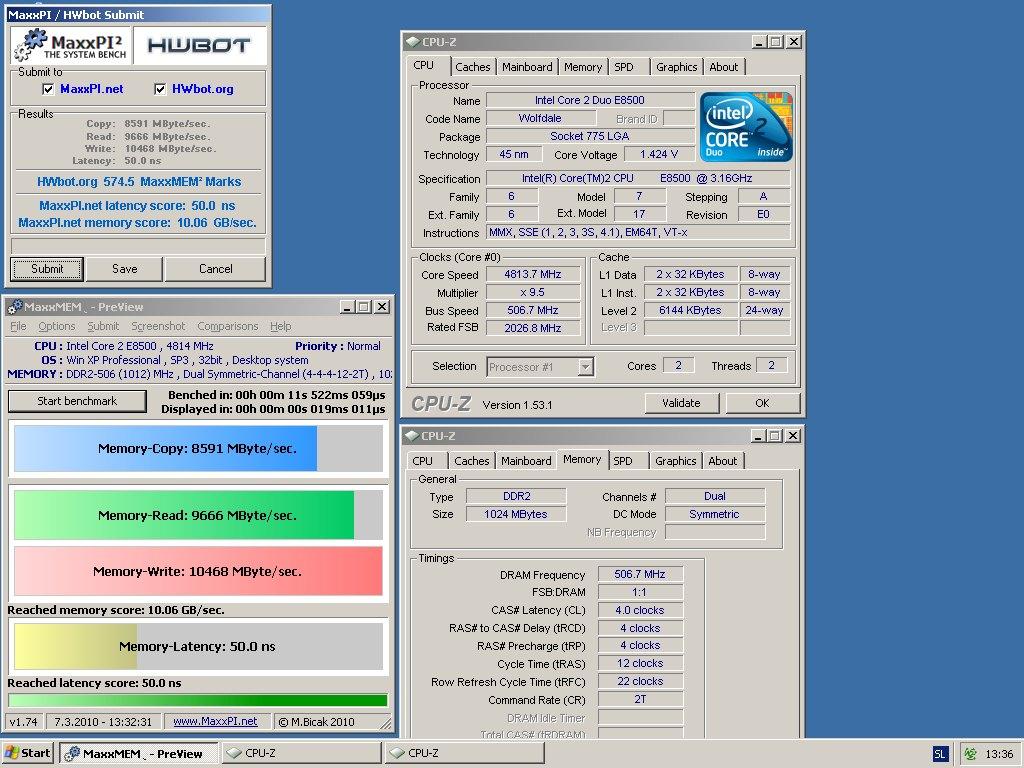Image resolution: width=1024 pixels, height=768 pixels.
Task: Click the Validate button in CPU-Z
Action: point(681,403)
